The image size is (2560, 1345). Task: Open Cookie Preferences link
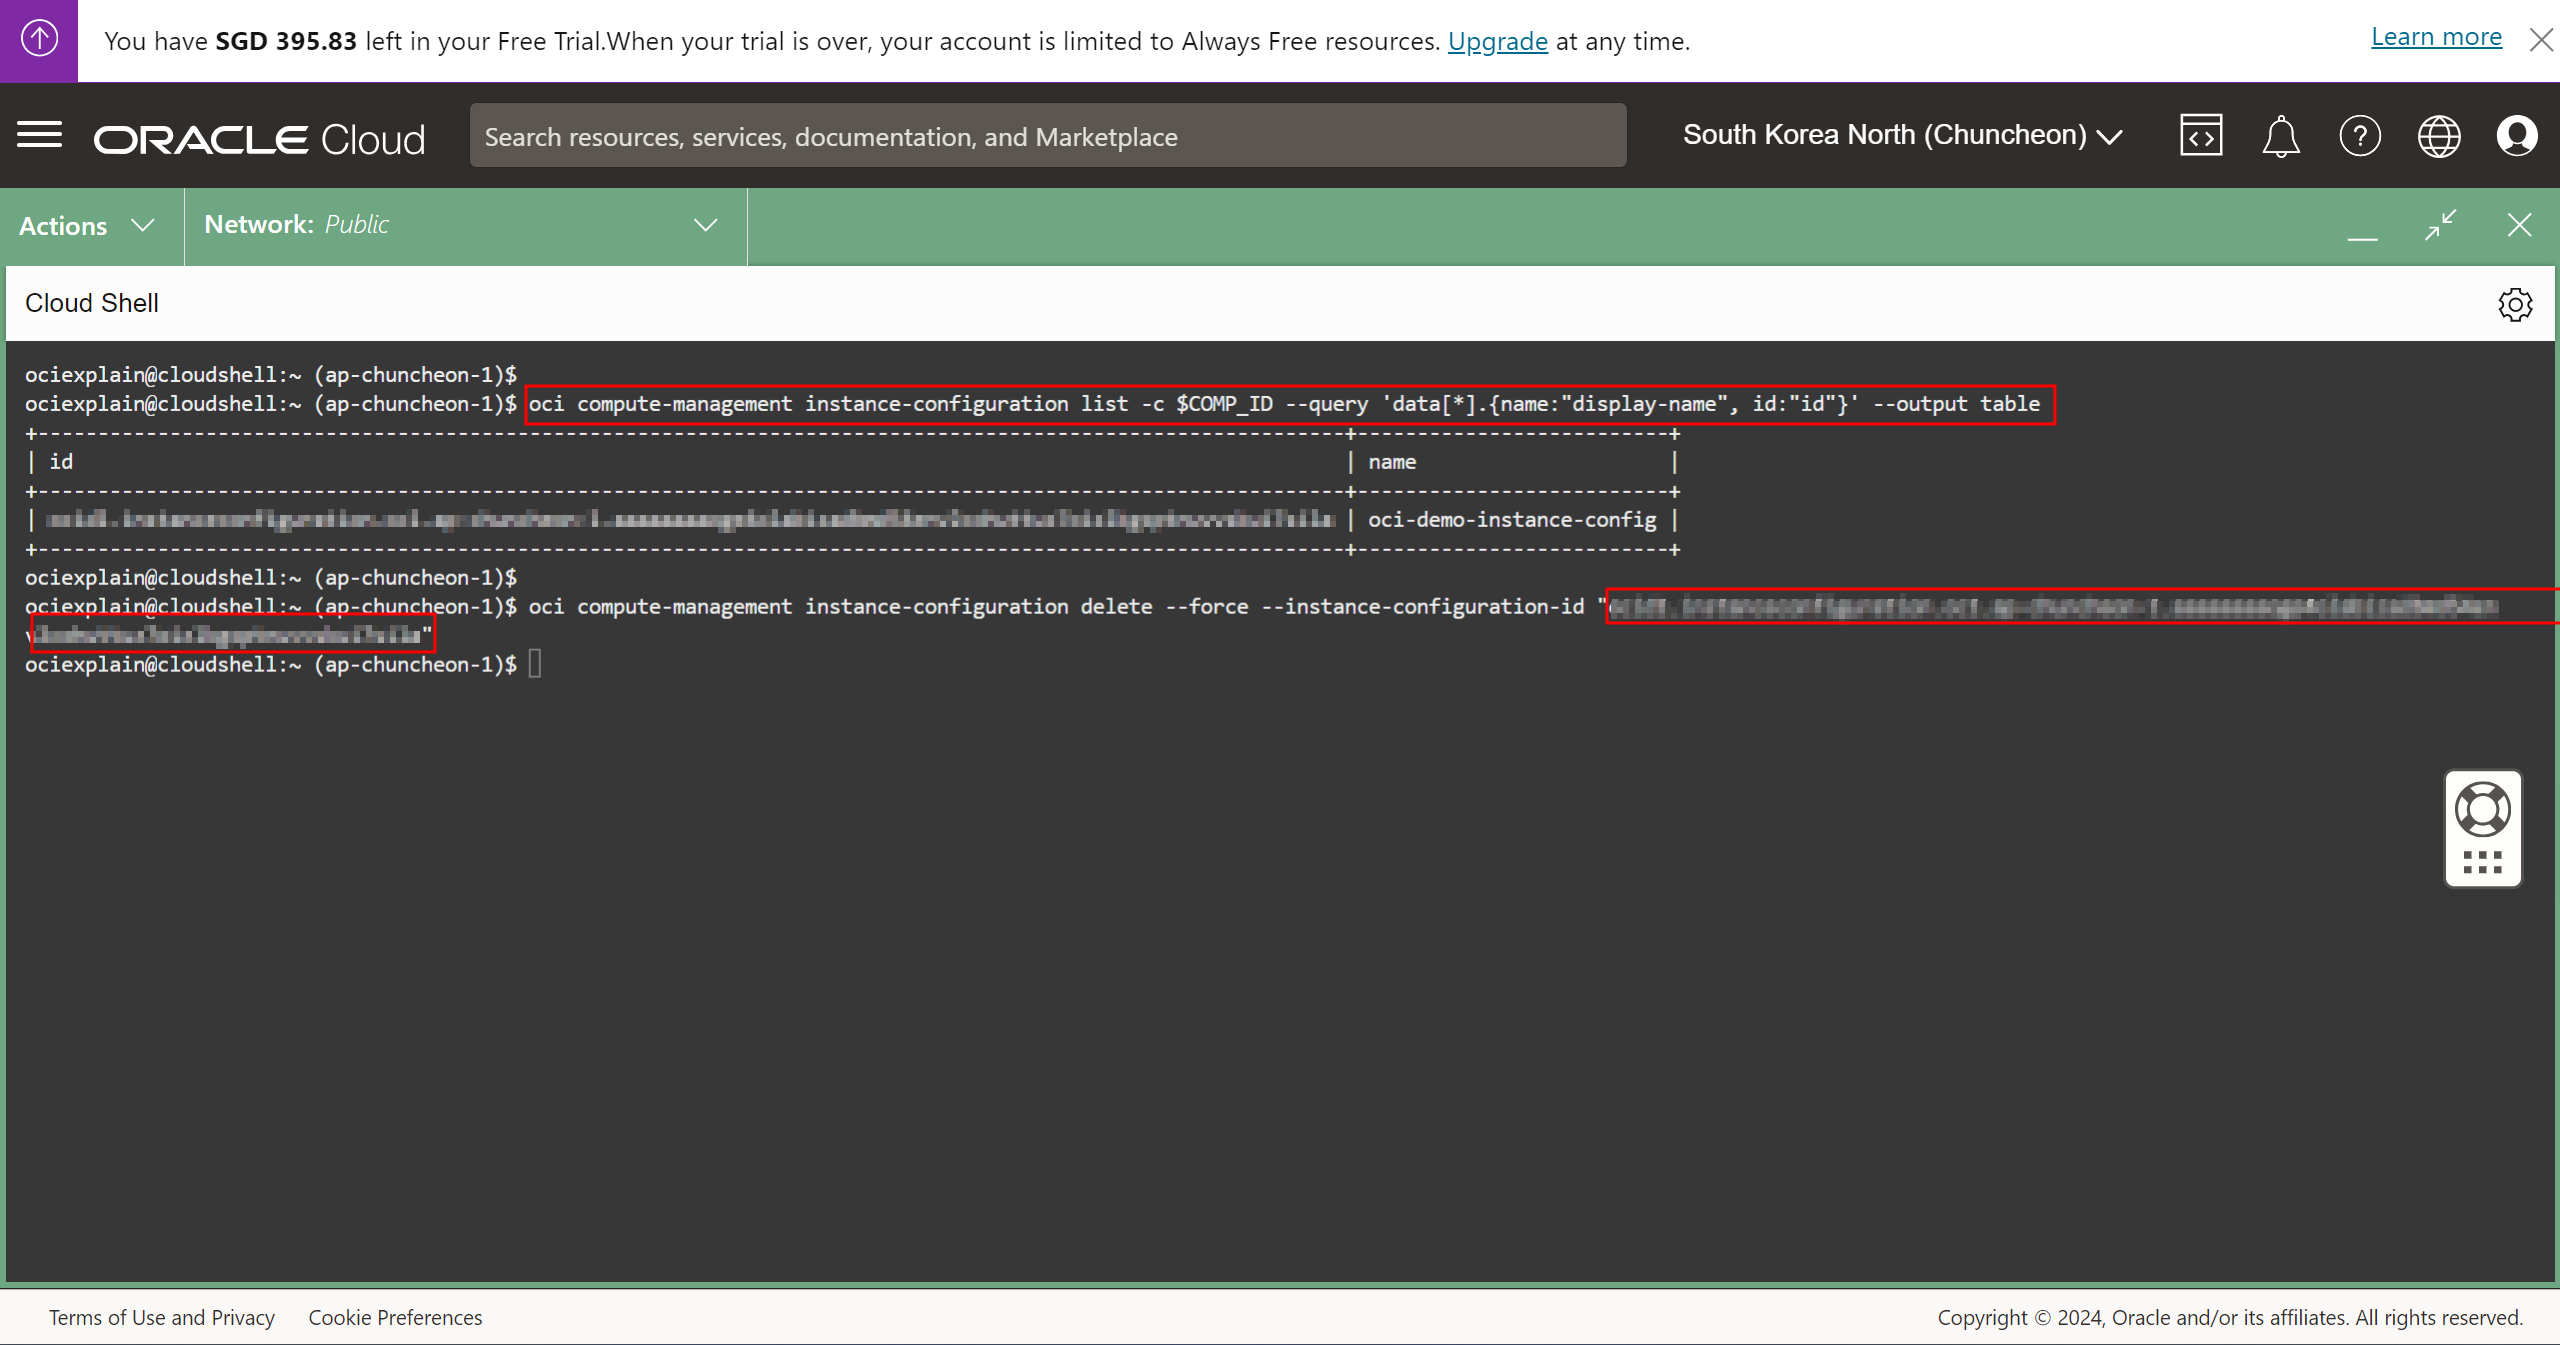(x=395, y=1317)
